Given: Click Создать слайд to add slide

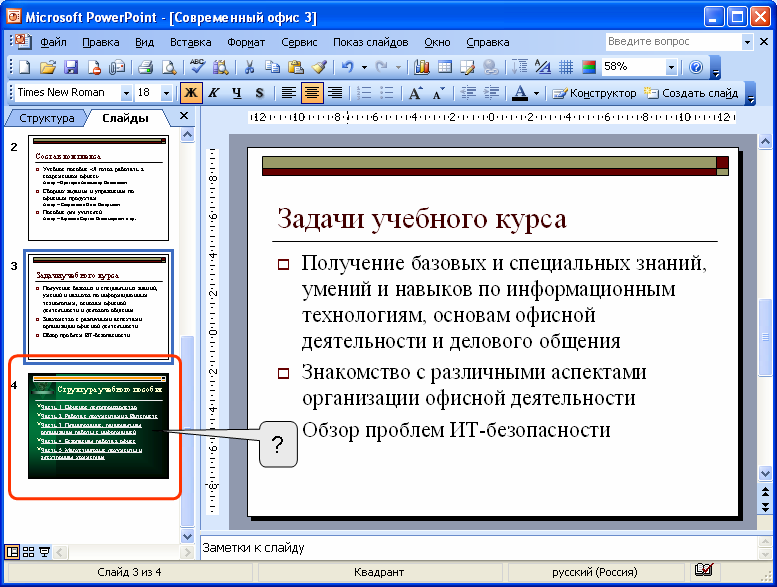Looking at the screenshot, I should pos(691,93).
